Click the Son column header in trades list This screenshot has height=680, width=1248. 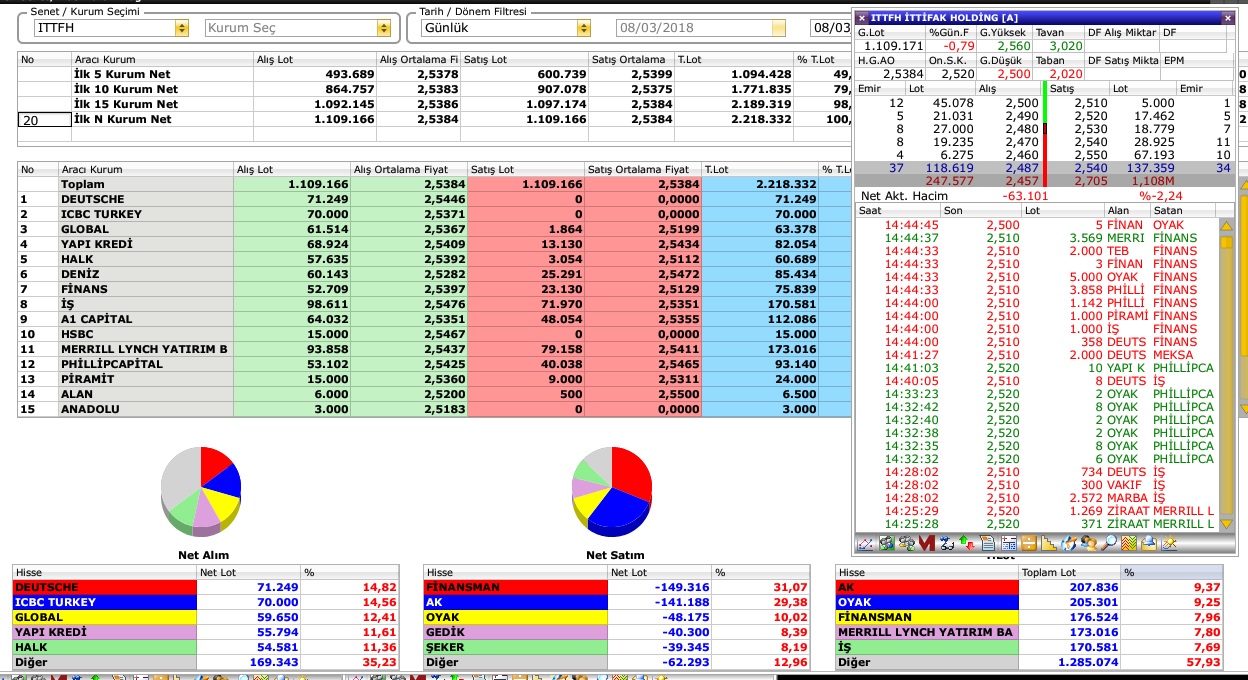click(980, 210)
